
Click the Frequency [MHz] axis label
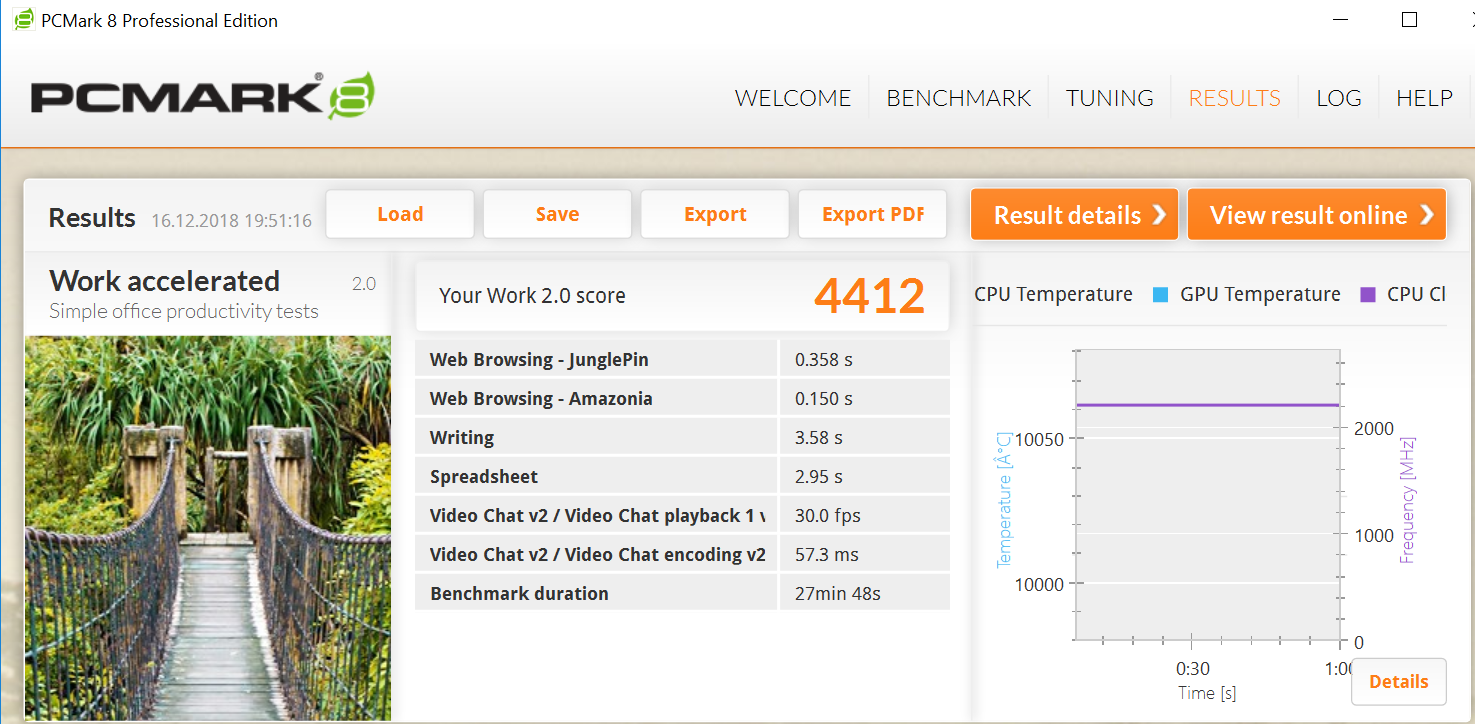[1408, 500]
